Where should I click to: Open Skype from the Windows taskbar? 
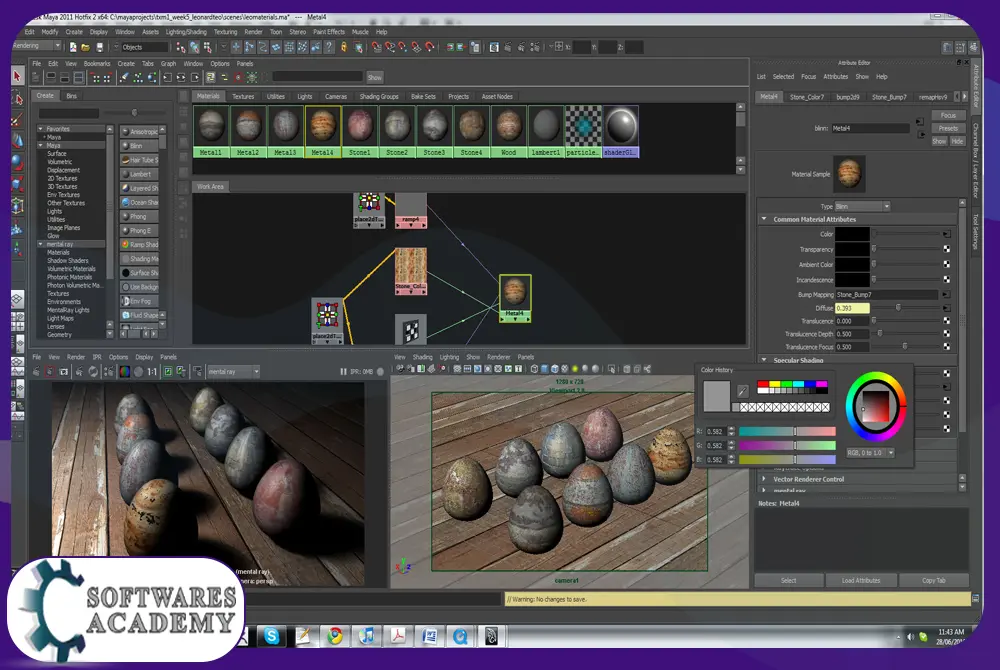click(272, 636)
